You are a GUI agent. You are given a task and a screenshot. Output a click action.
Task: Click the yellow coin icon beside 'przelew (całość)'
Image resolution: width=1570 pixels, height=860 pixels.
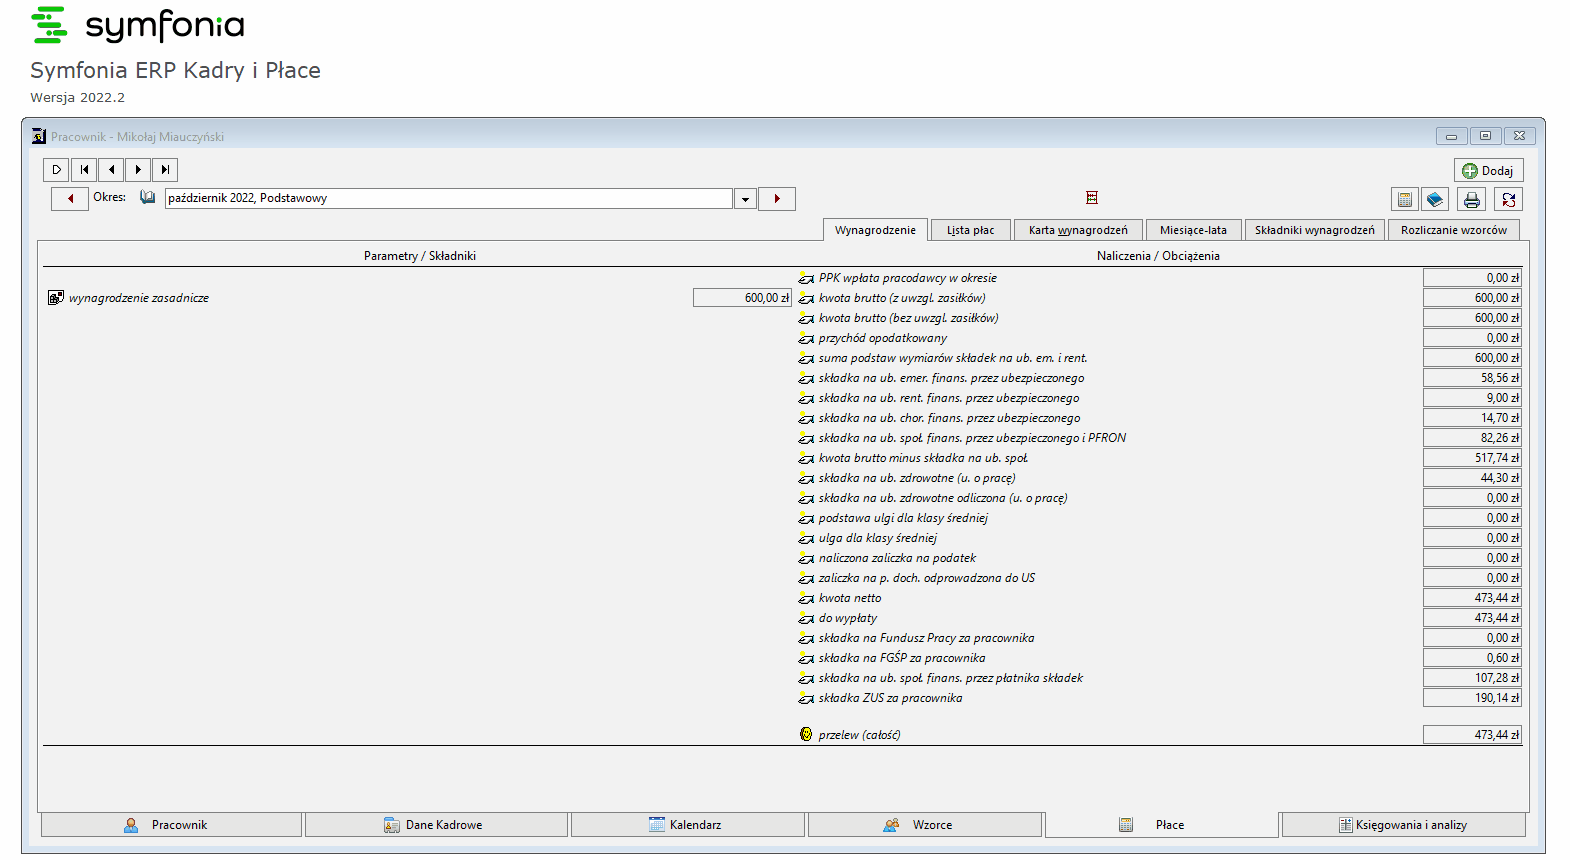pos(806,734)
